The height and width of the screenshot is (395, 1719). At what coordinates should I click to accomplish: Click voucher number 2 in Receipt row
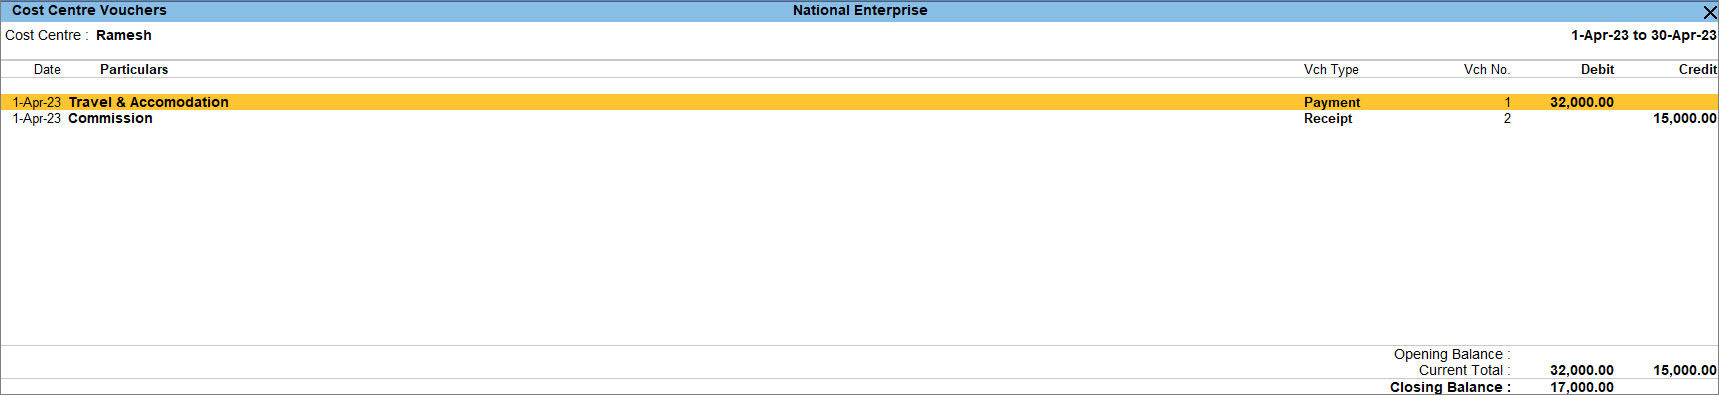[x=1507, y=118]
